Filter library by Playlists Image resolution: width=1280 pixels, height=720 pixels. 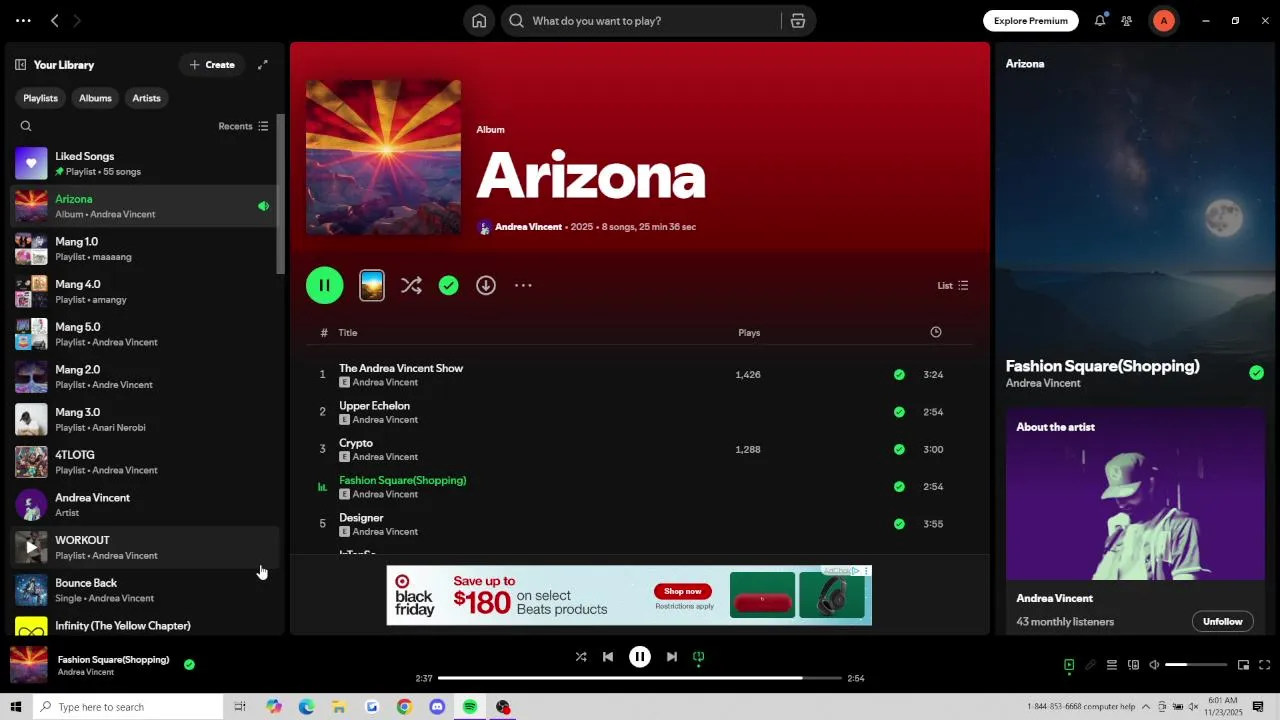point(41,98)
